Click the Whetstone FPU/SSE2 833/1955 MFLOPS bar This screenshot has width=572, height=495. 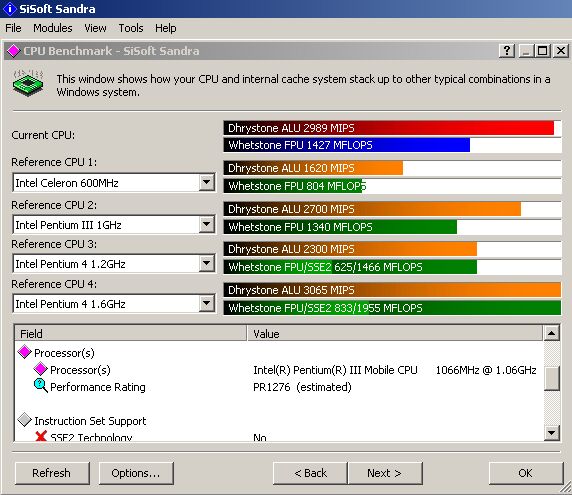click(392, 308)
